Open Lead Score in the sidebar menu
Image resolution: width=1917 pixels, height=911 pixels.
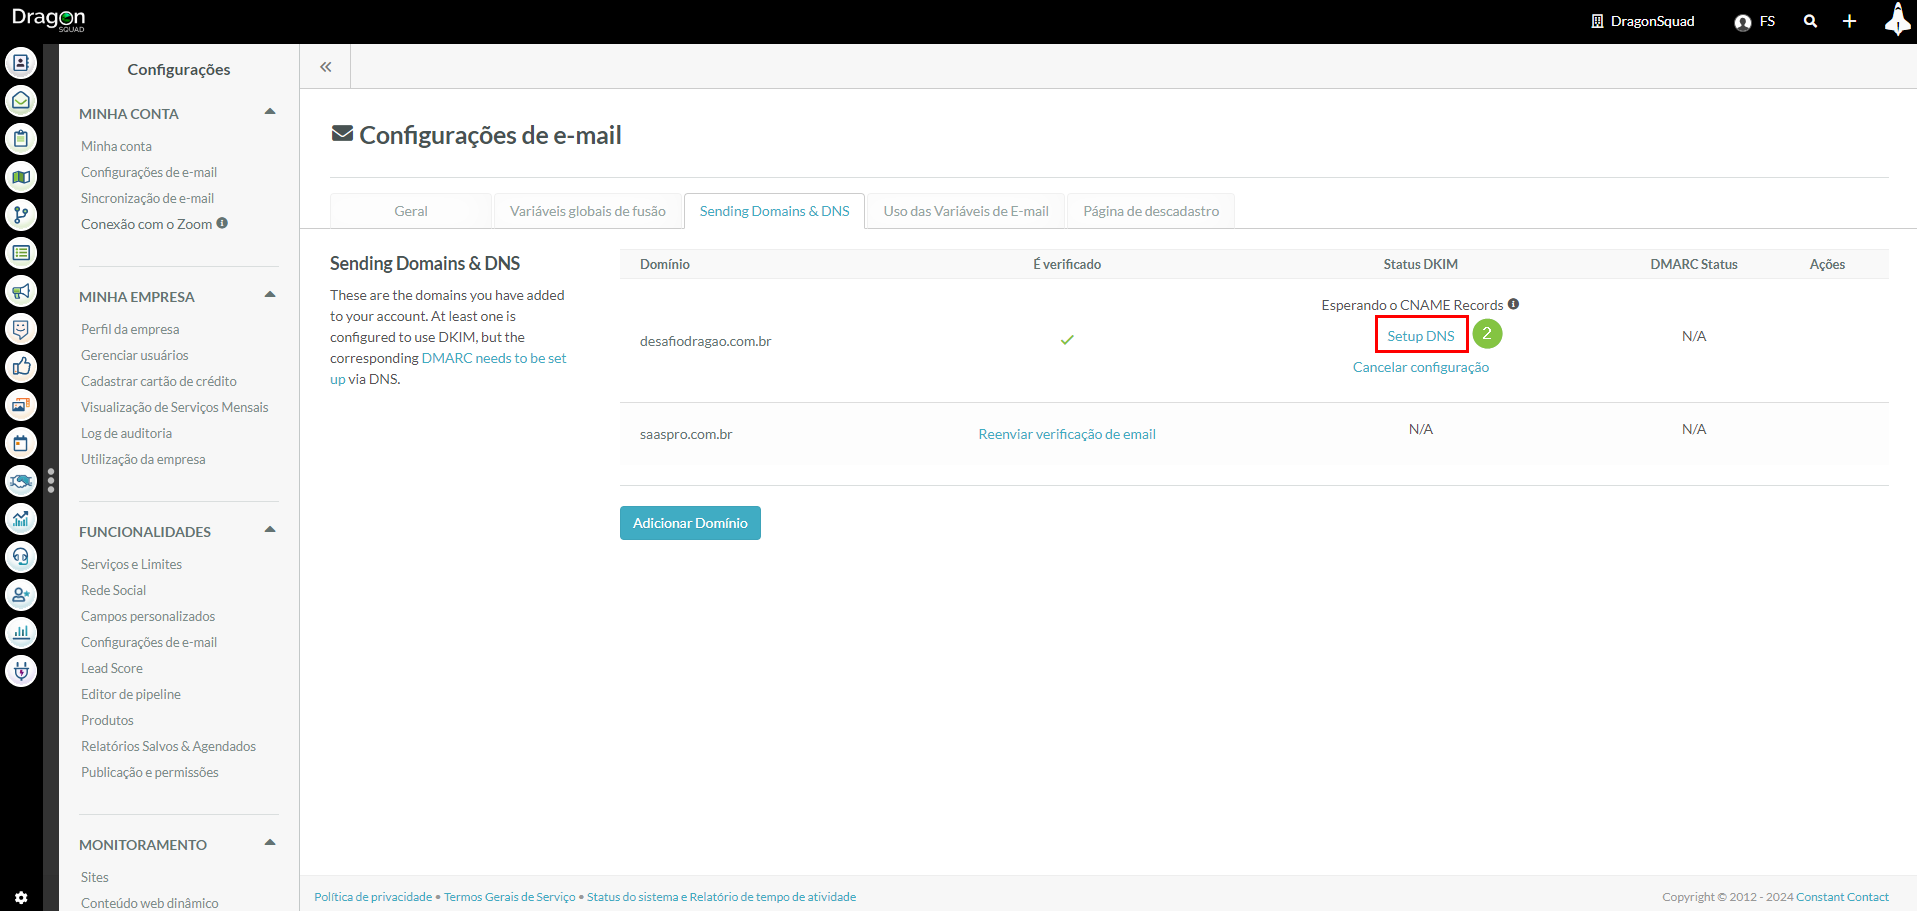[x=112, y=668]
